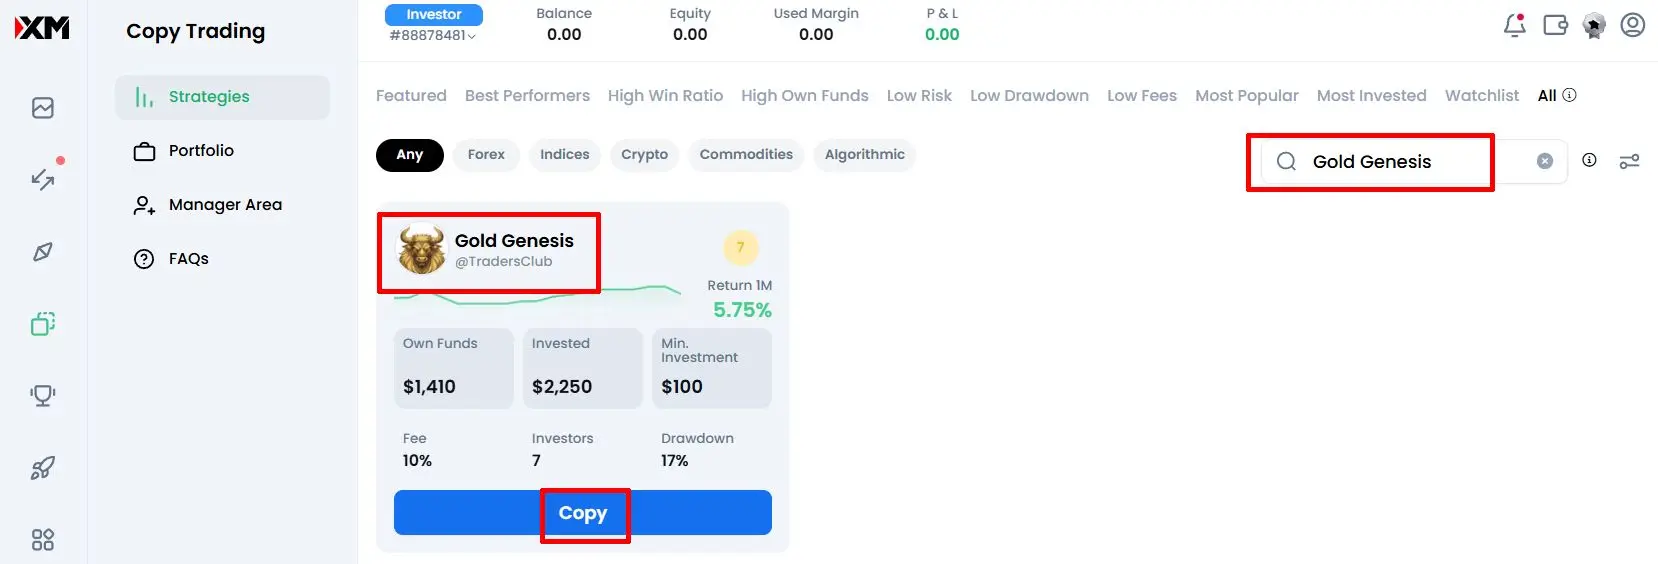Switch to the Best Performers tab
This screenshot has width=1658, height=564.
pyautogui.click(x=527, y=96)
